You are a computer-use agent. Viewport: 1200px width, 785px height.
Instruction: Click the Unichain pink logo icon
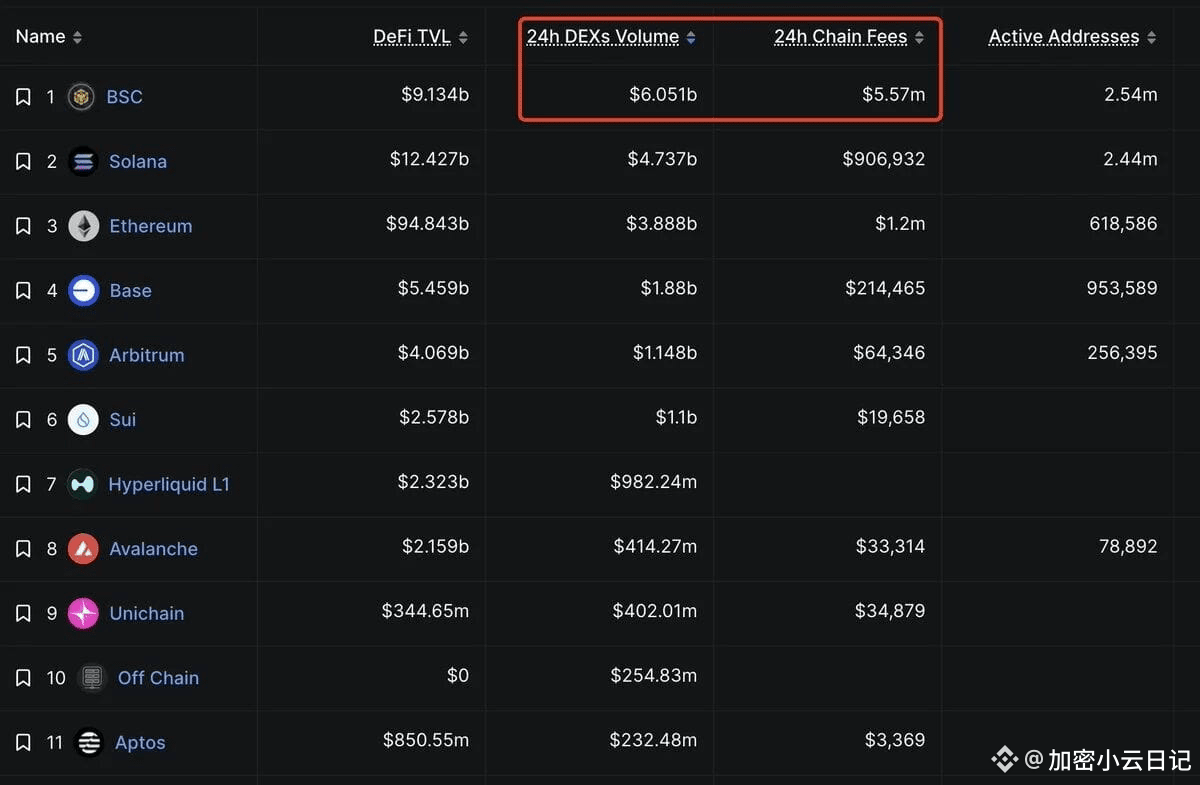pyautogui.click(x=83, y=613)
